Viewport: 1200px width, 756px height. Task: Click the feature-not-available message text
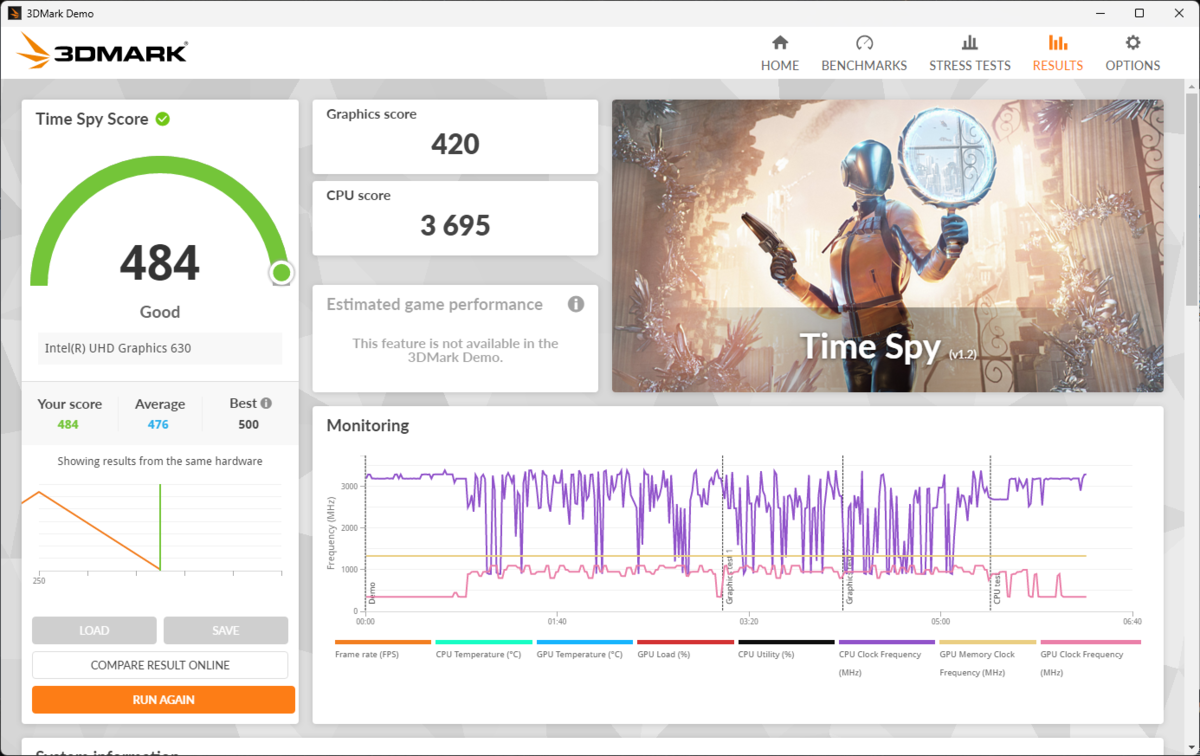(455, 350)
